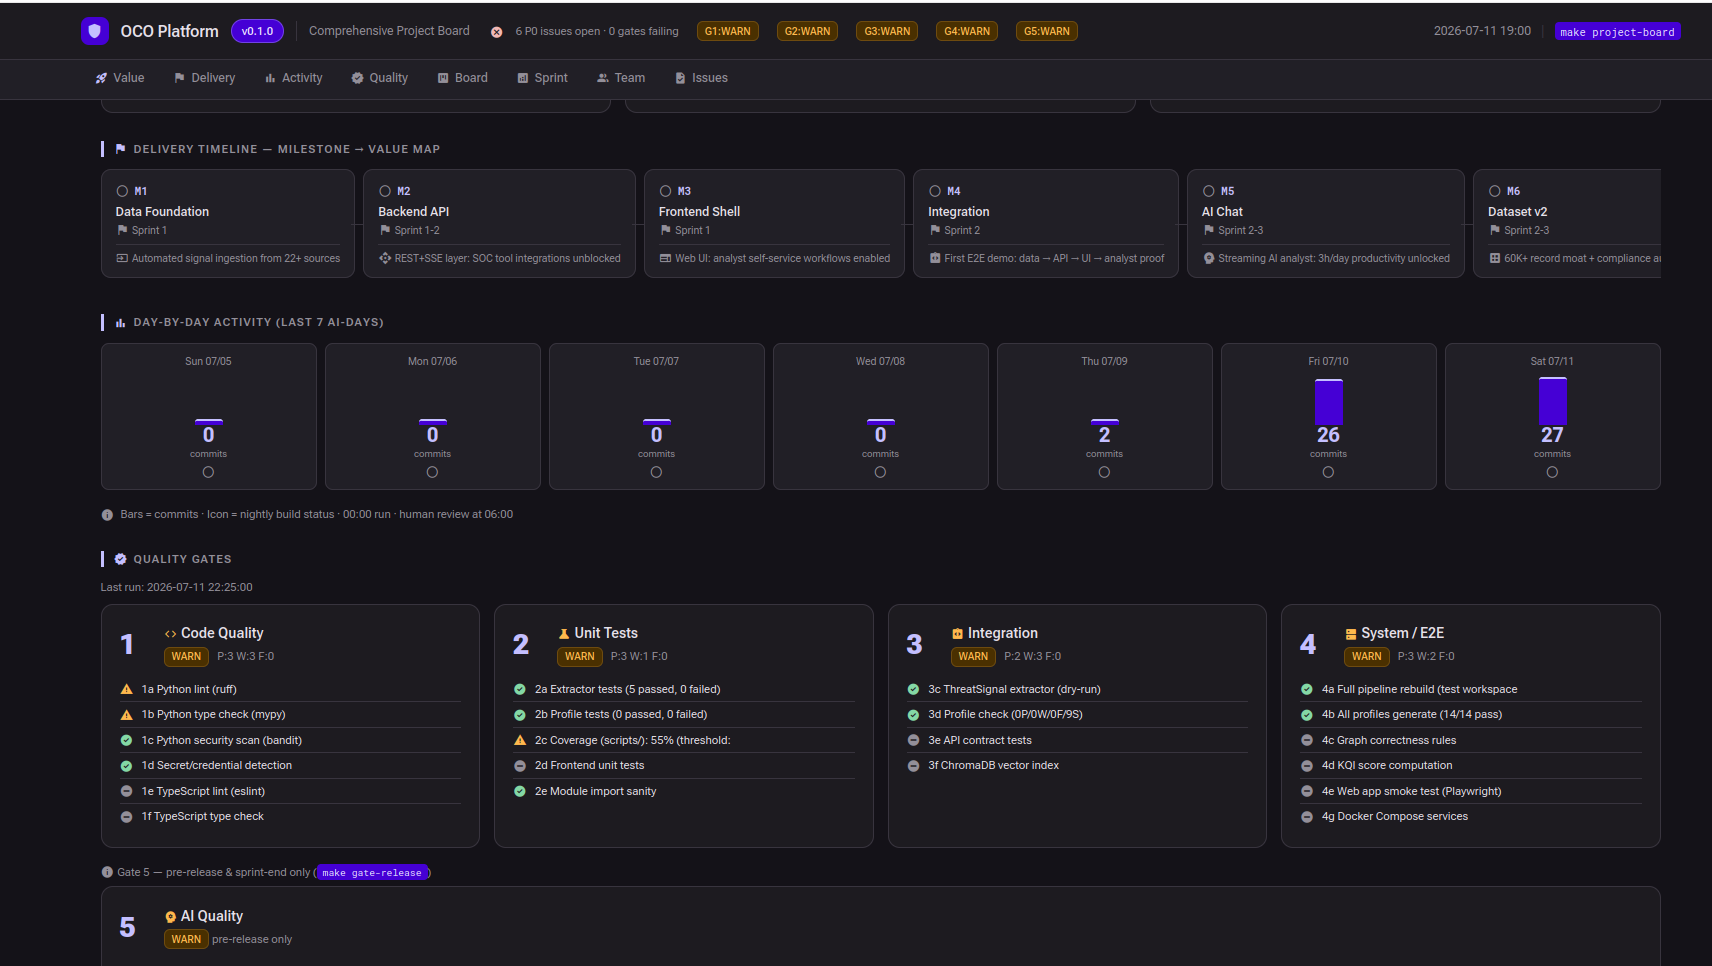Click the OCO Platform shield logo
The width and height of the screenshot is (1712, 966).
[x=95, y=31]
